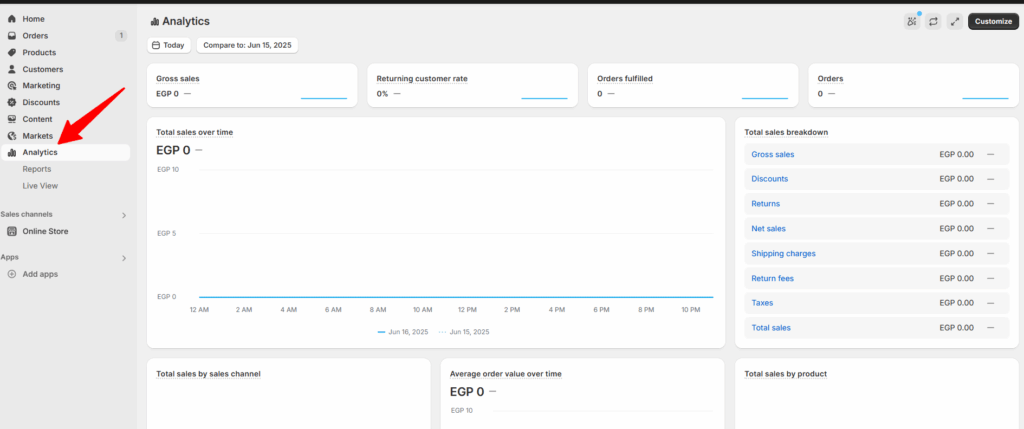Click the refresh arrows icon in header
Viewport: 1024px width, 429px height.
[934, 21]
